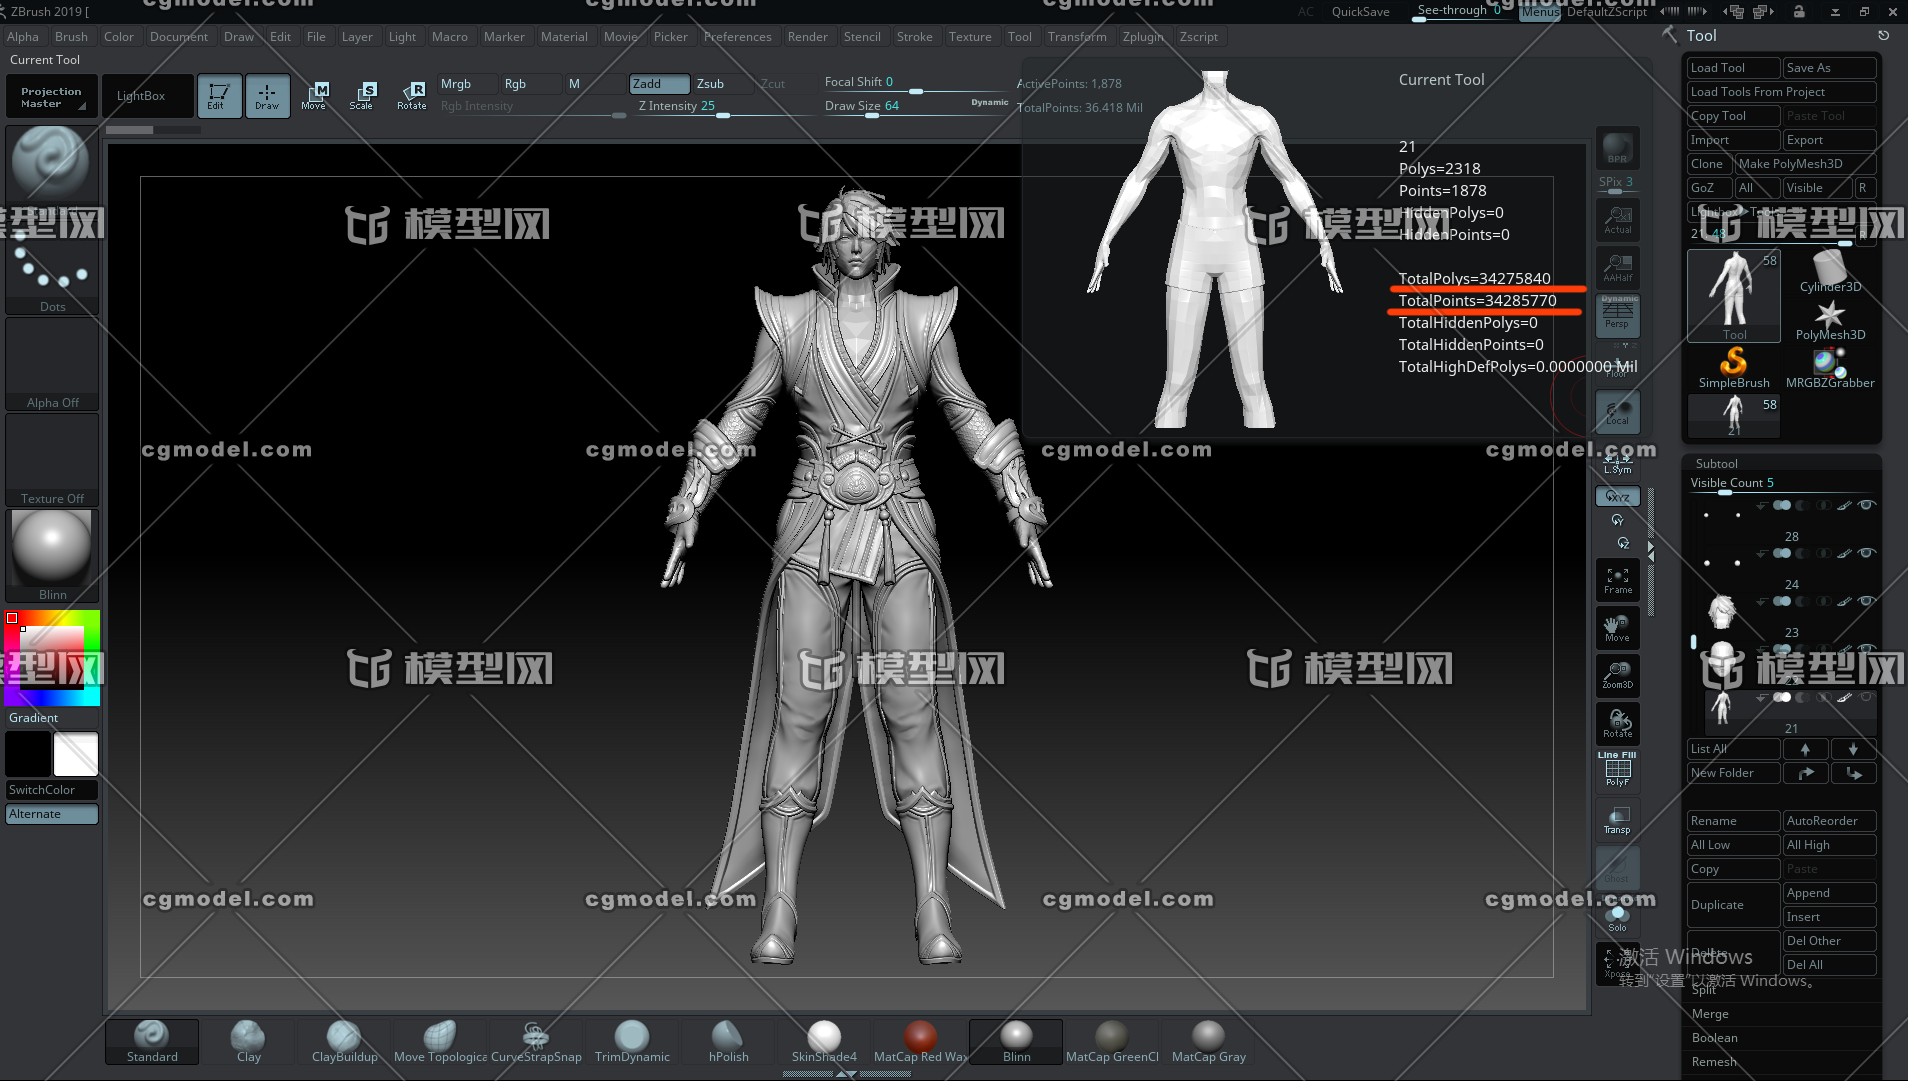The image size is (1908, 1081).
Task: Collapse the Subtool sub-palette header
Action: click(x=1716, y=464)
